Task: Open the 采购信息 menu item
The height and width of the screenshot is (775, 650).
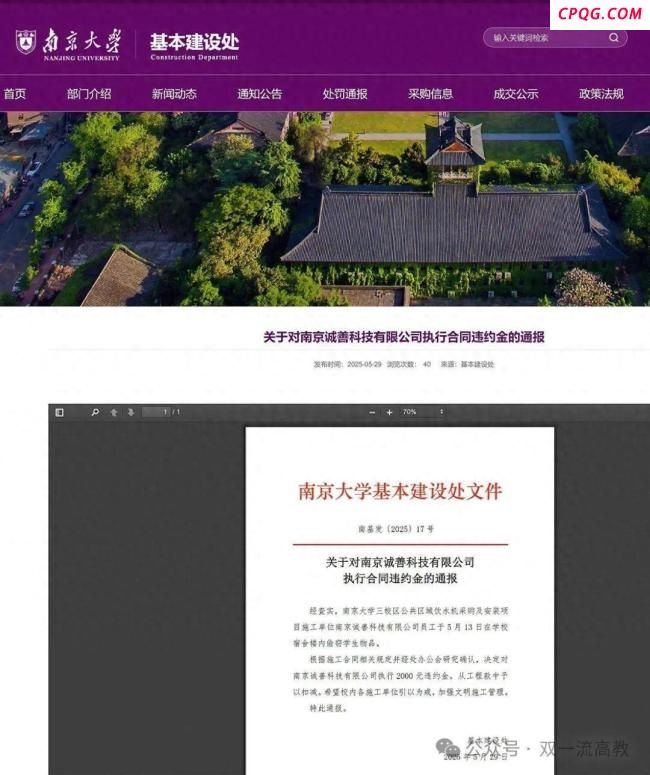Action: point(431,93)
